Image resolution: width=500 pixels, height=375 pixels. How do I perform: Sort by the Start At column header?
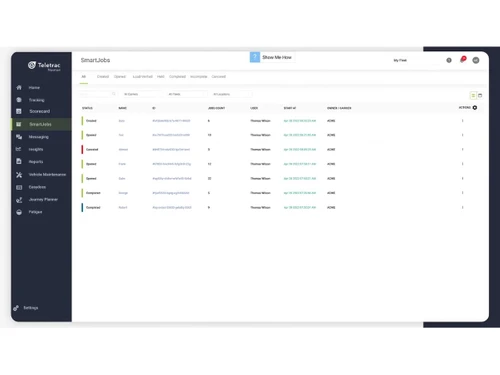(x=290, y=108)
